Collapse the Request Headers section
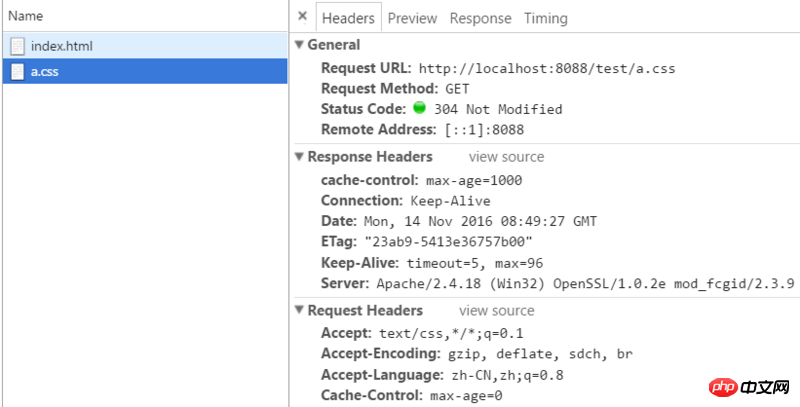The image size is (800, 407). coord(299,311)
